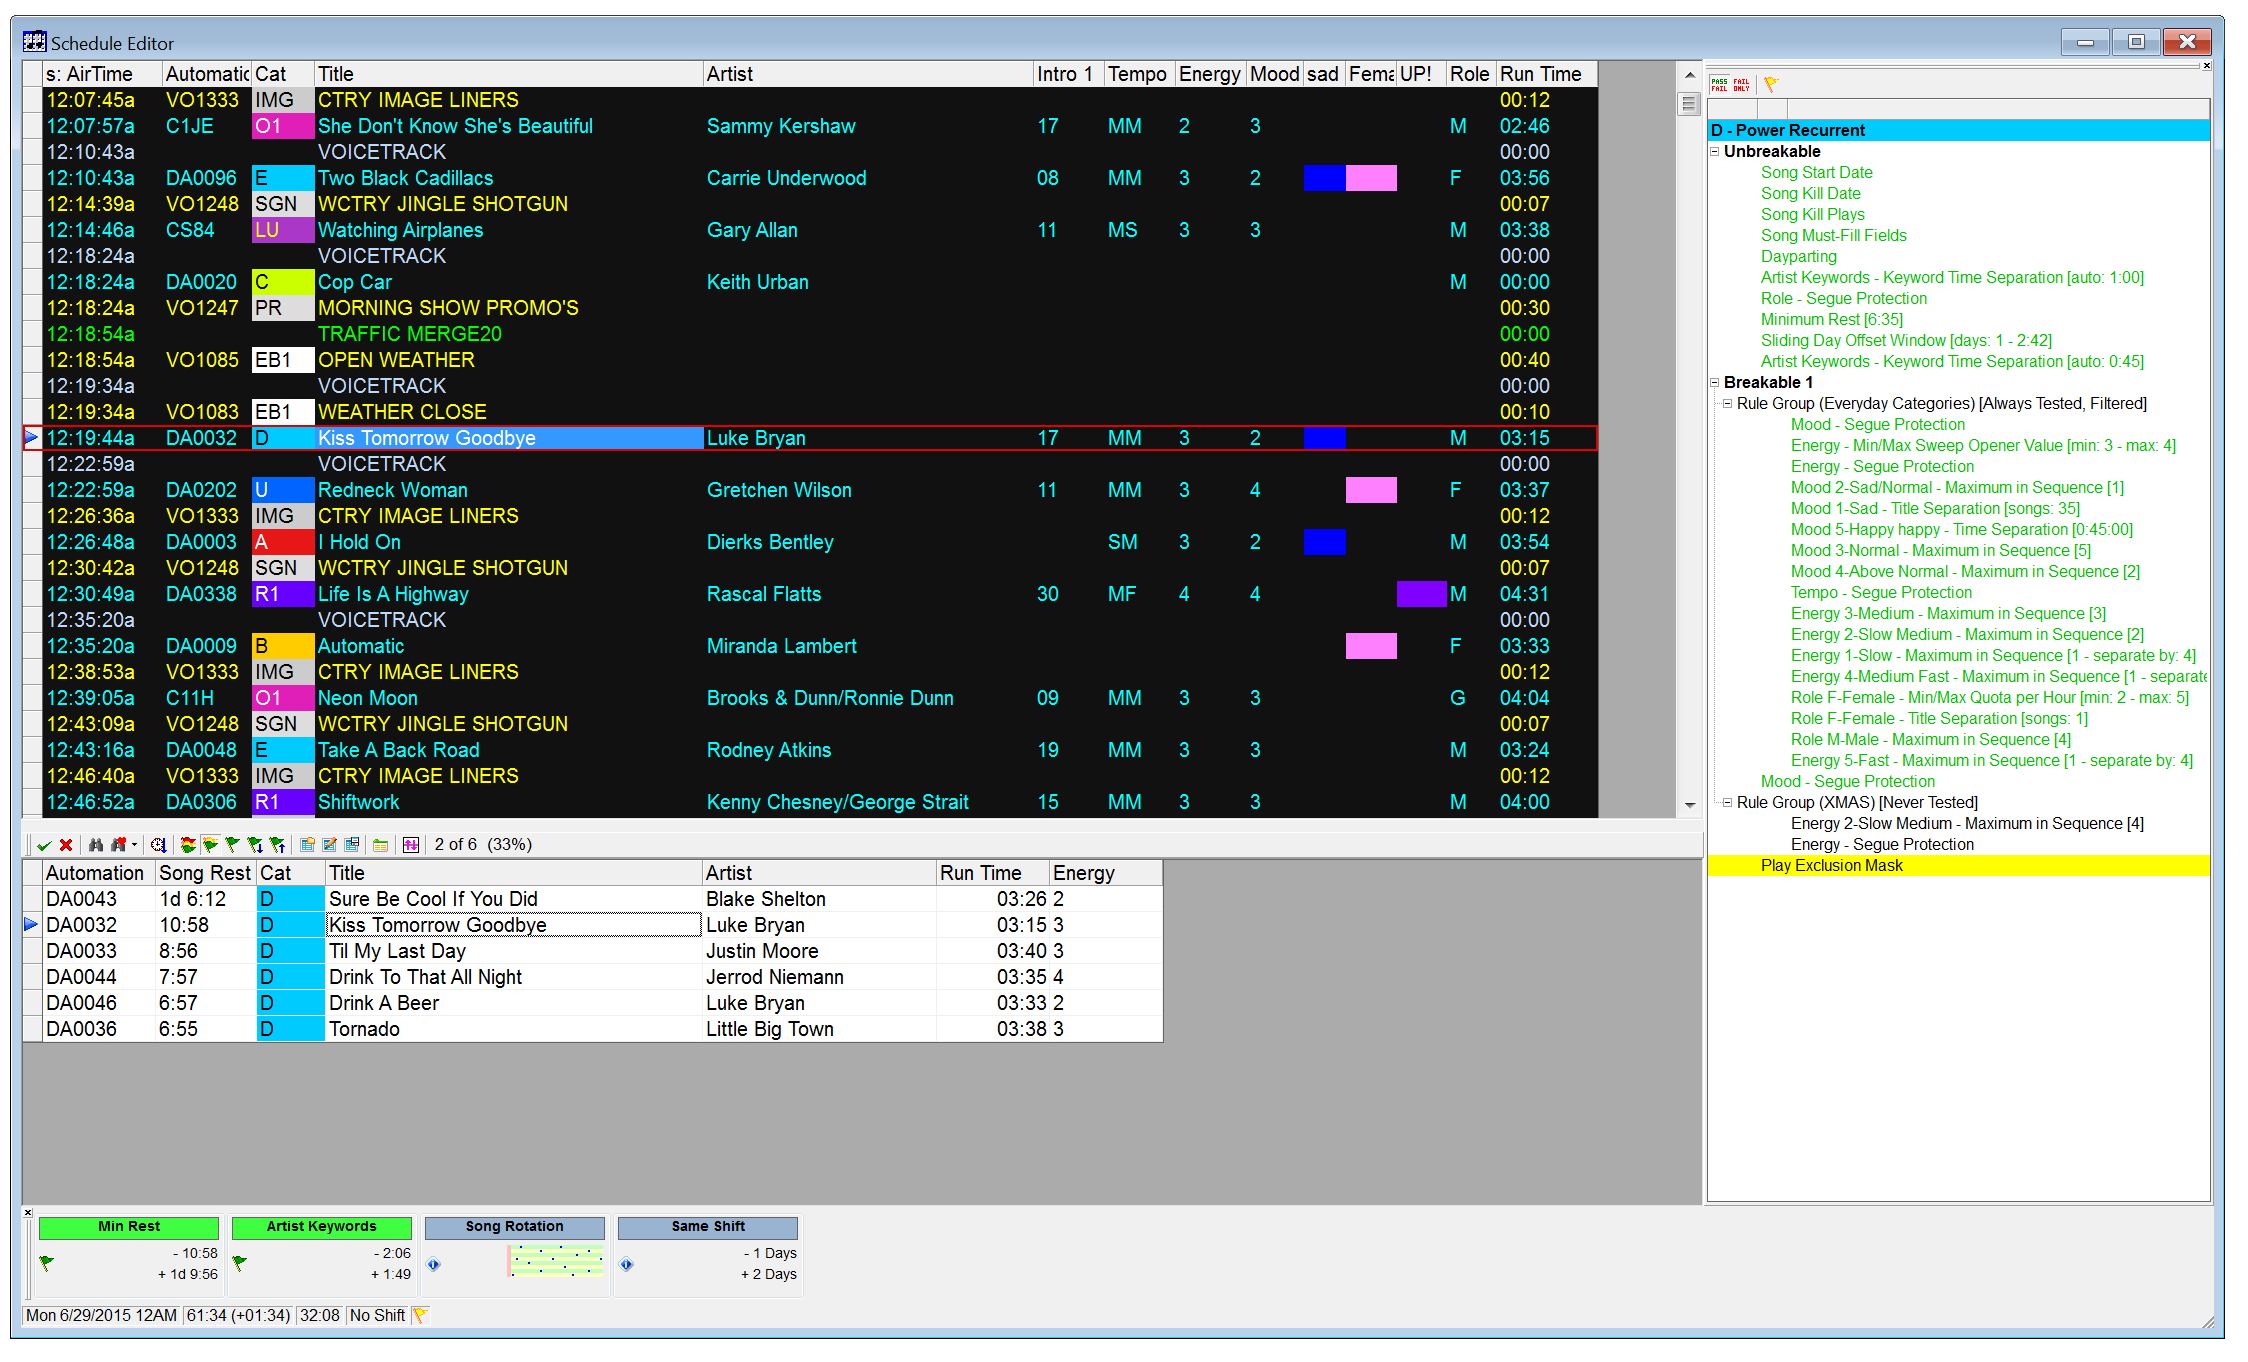Click the binoculars search icon

96,845
